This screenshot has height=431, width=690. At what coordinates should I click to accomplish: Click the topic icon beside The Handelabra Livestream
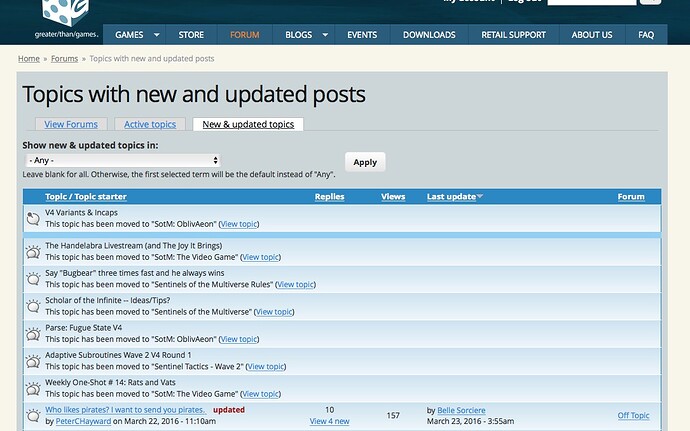(33, 252)
